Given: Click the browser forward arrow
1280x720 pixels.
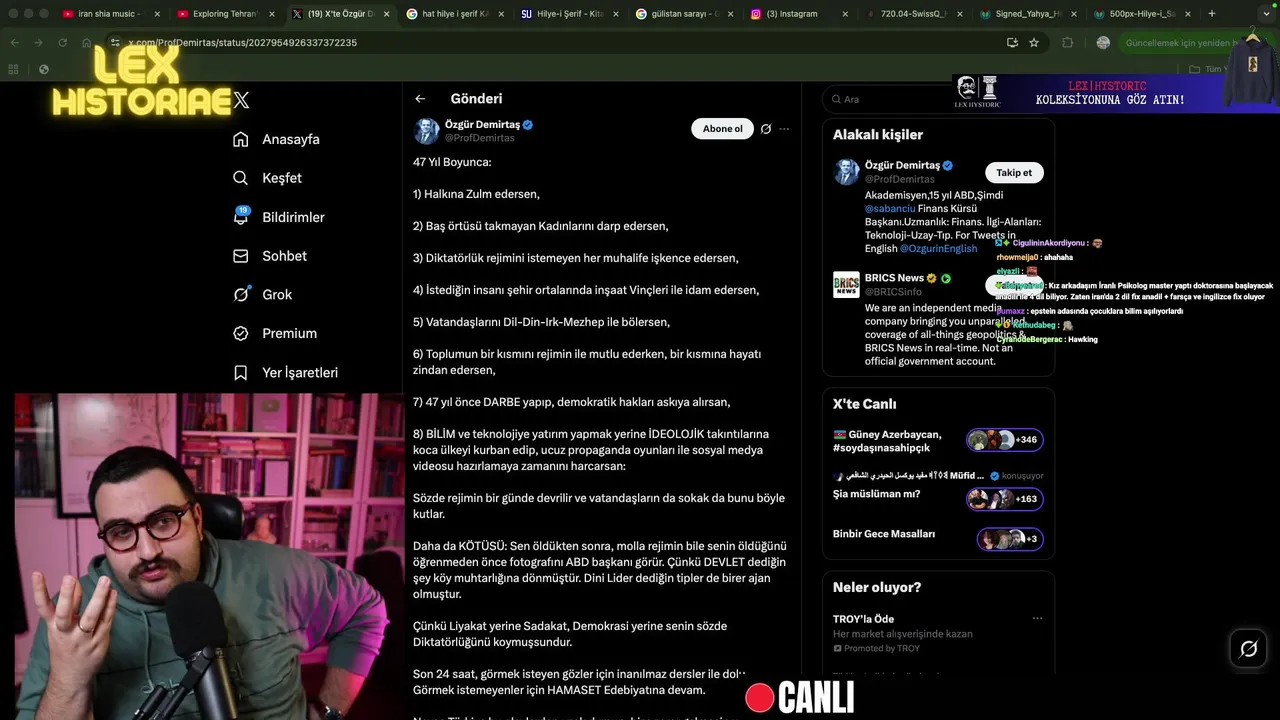Looking at the screenshot, I should 38,42.
